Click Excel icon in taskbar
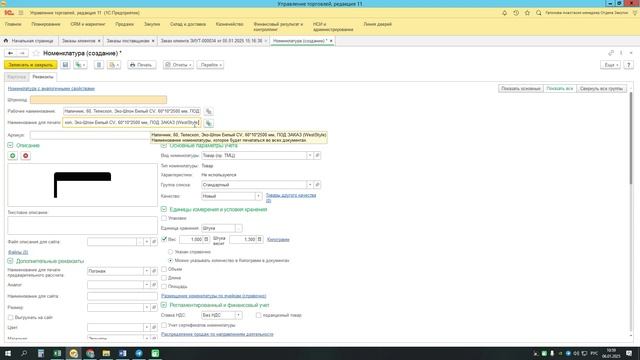Viewport: 640px width, 360px height. click(x=57, y=353)
